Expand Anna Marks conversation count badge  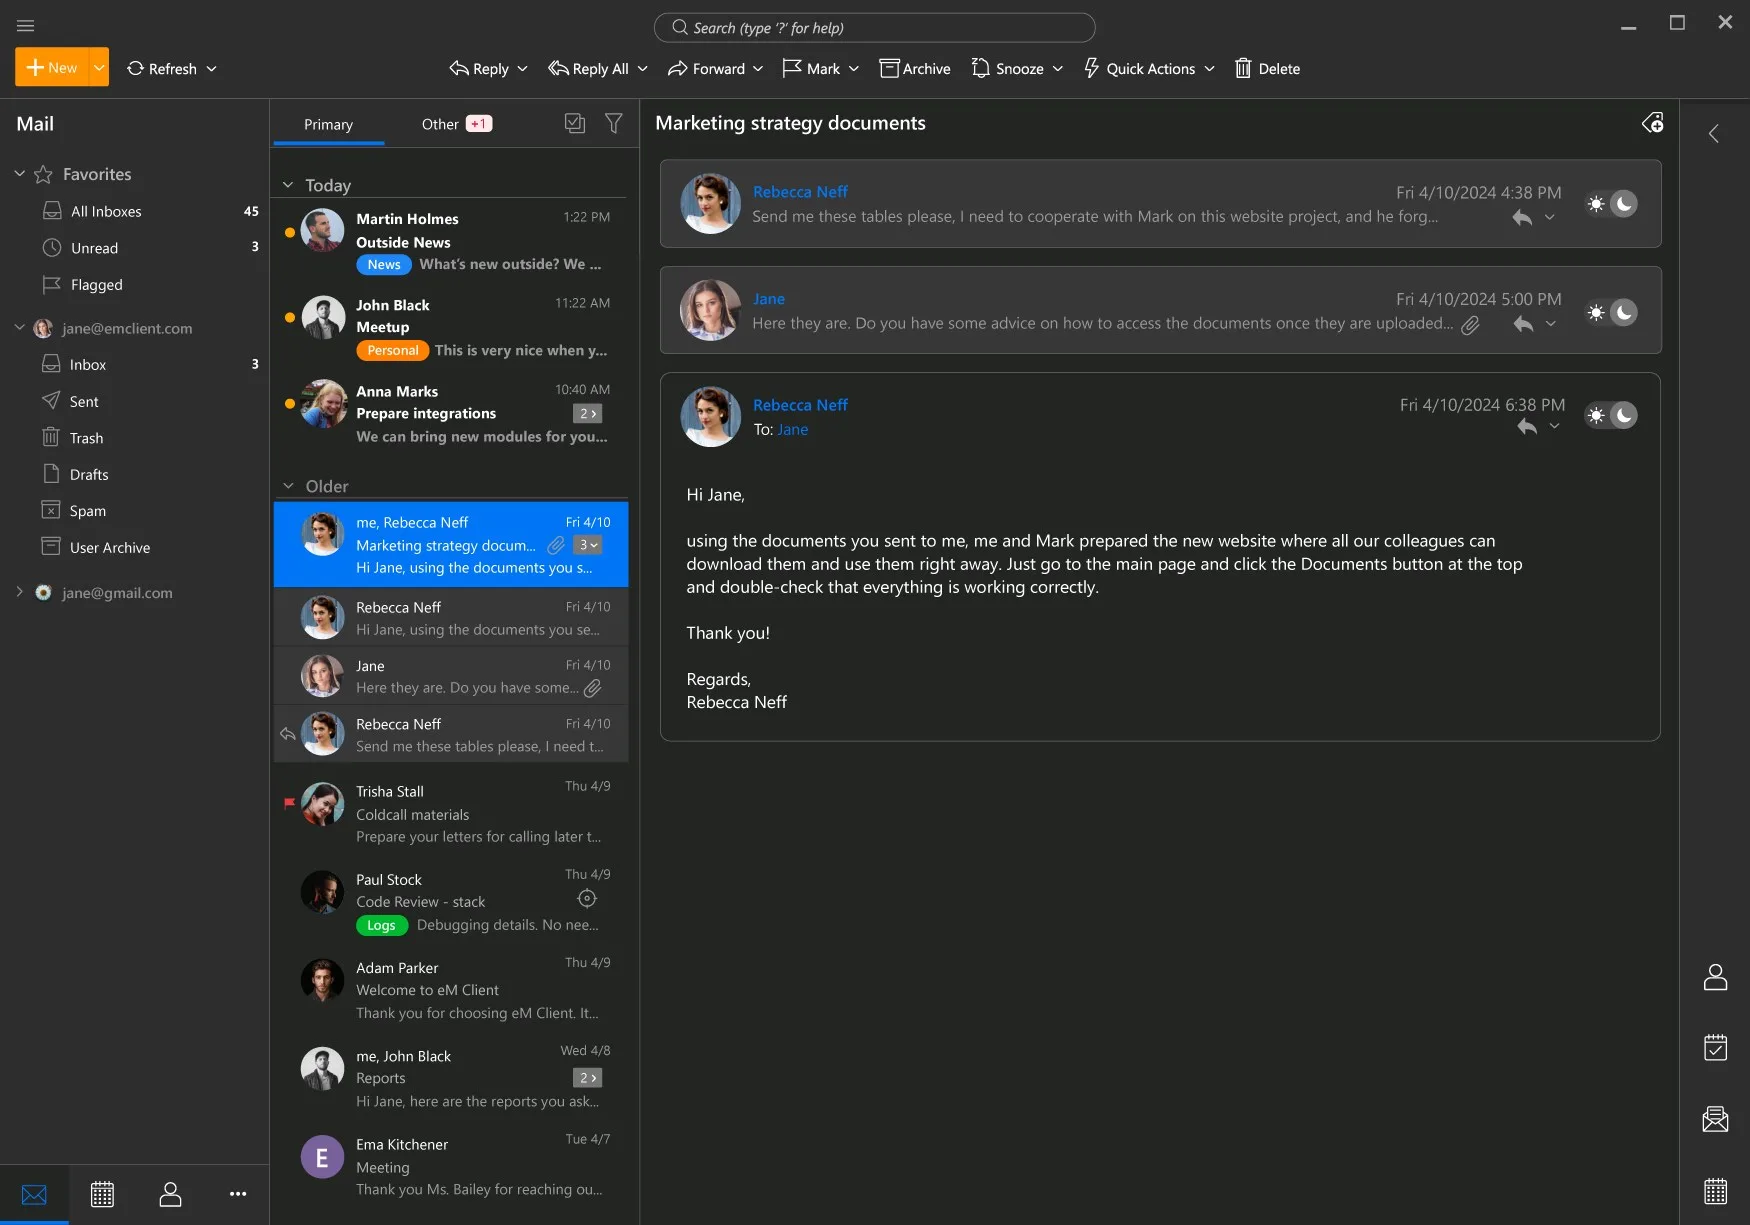coord(588,413)
